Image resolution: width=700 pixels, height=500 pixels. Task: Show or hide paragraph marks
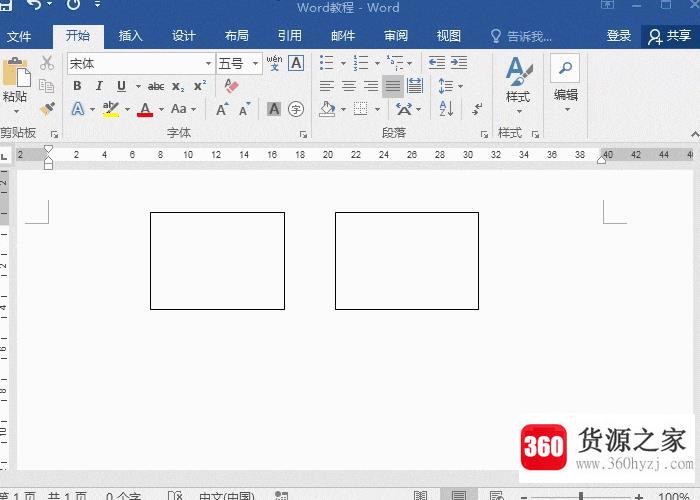[x=478, y=109]
